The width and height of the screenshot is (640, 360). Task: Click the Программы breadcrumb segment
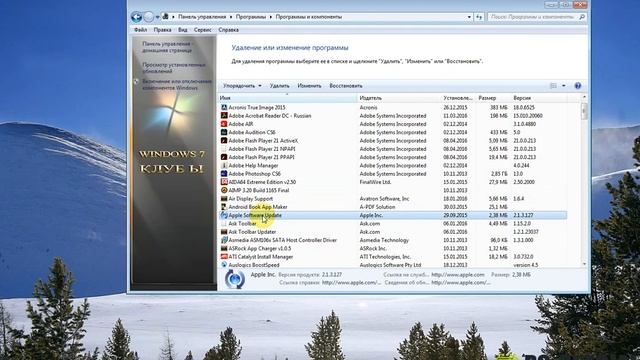coord(251,17)
